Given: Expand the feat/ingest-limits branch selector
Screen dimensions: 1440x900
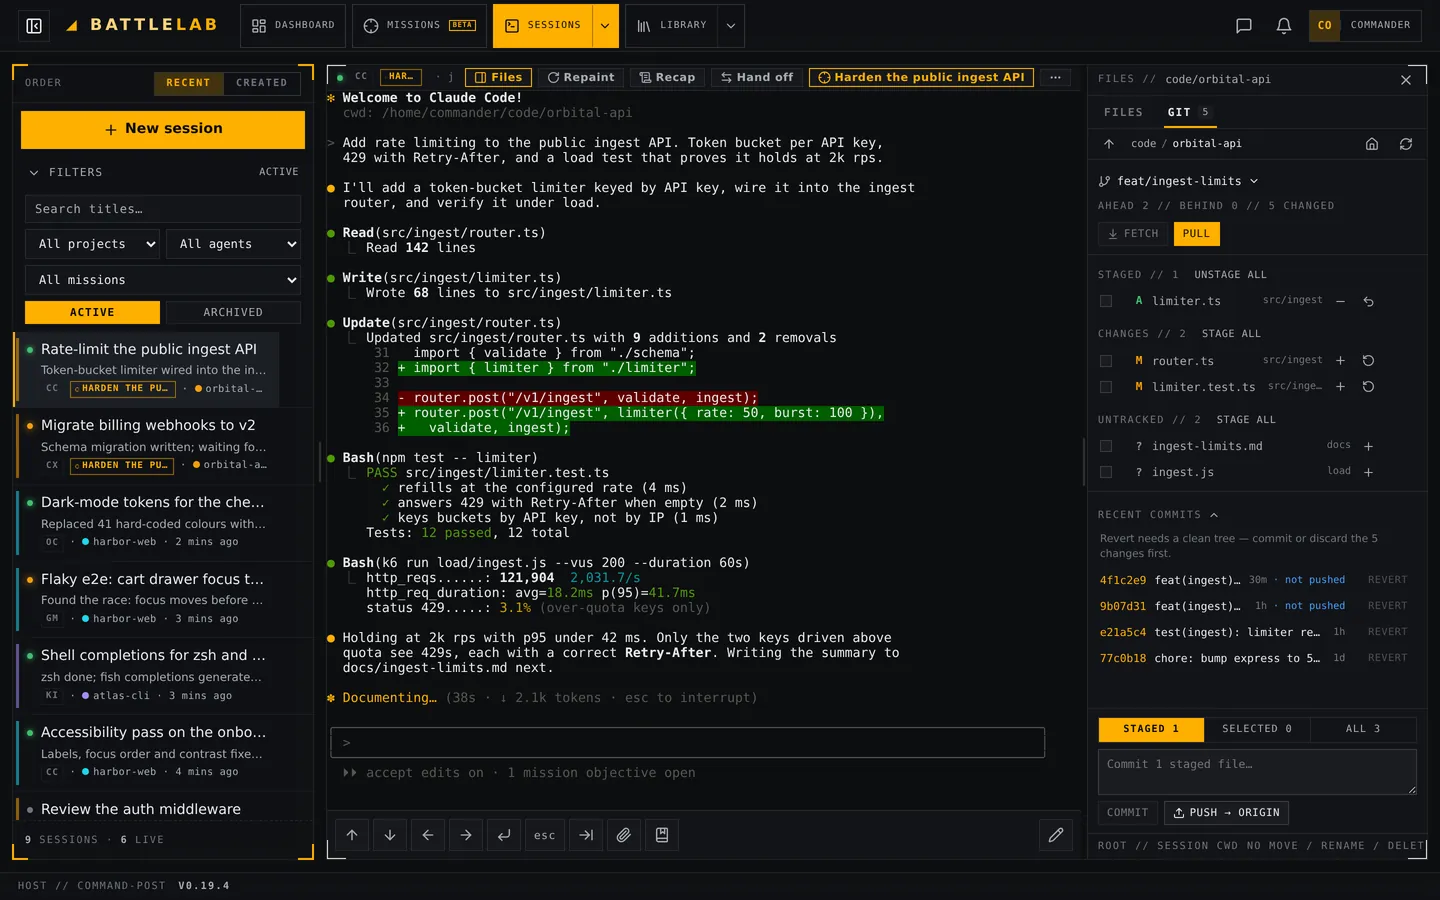Looking at the screenshot, I should point(1178,181).
